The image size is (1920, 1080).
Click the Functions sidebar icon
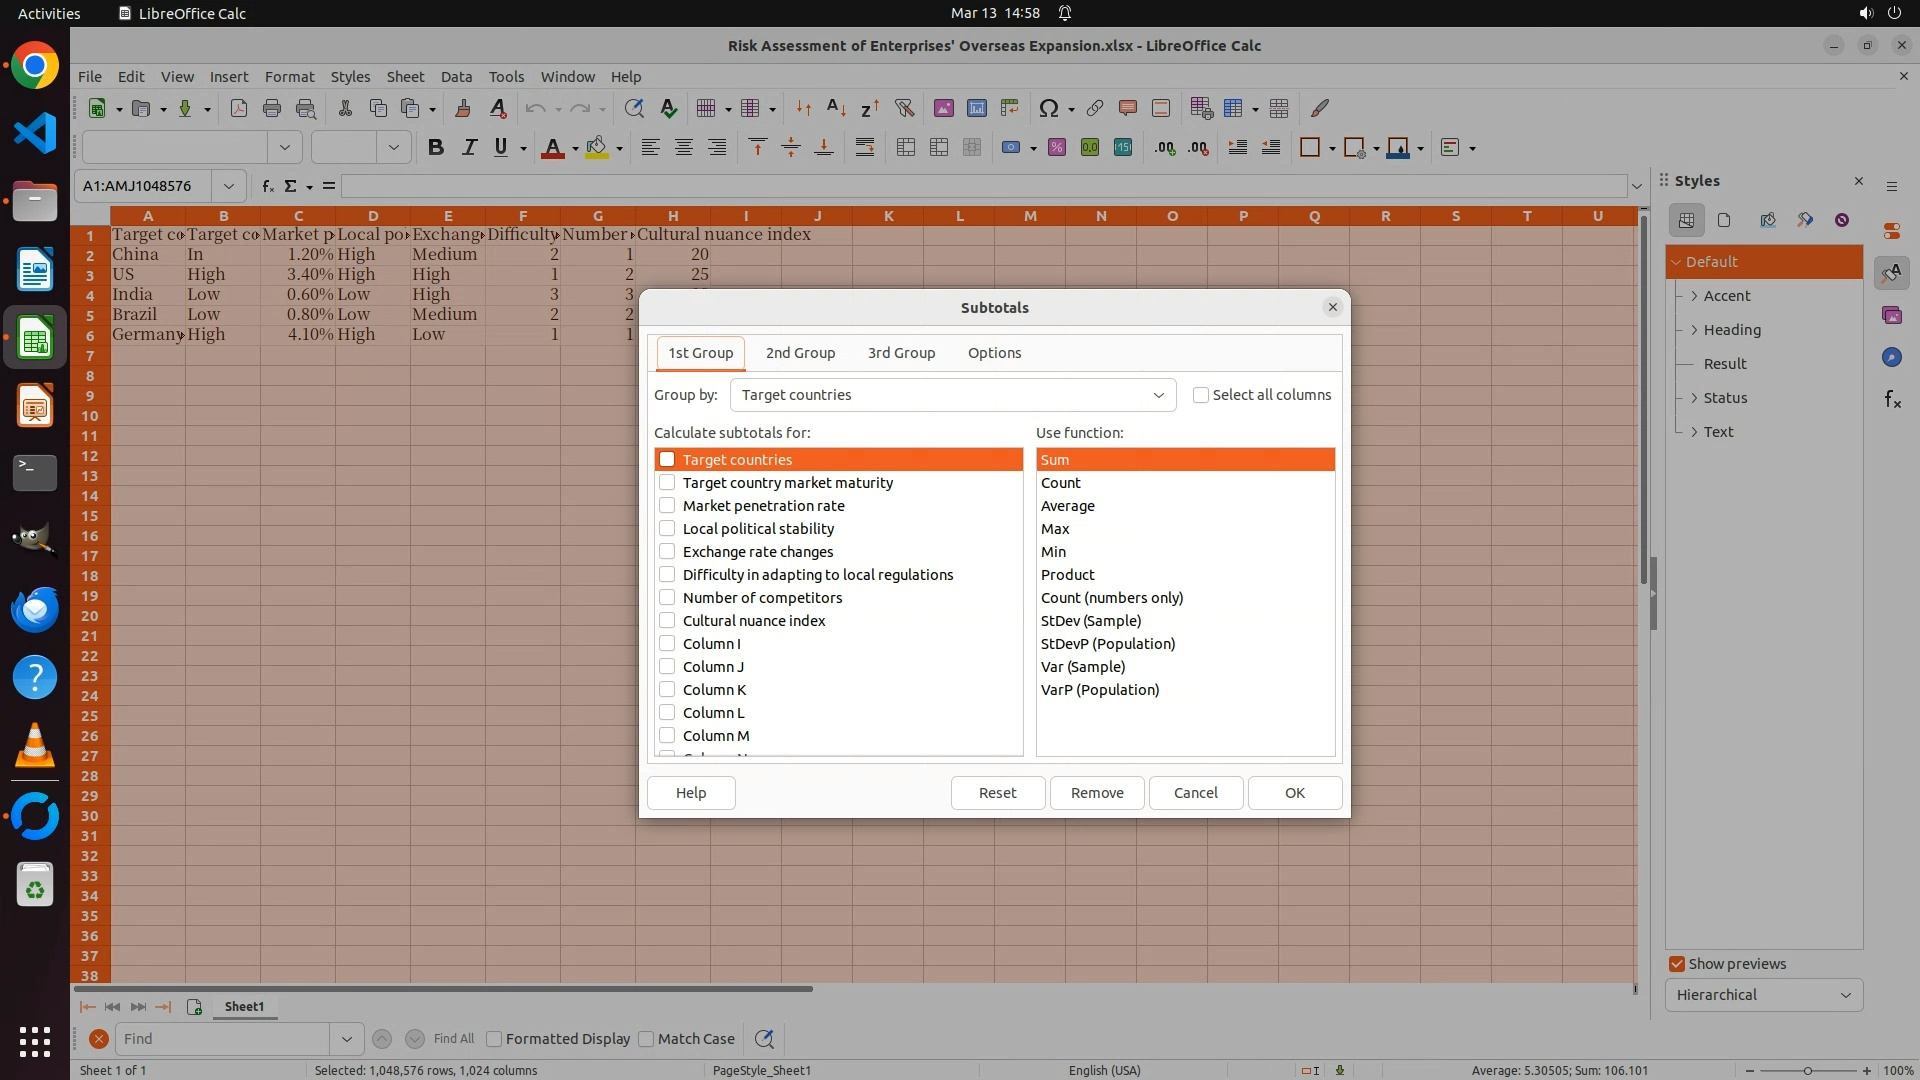(x=1891, y=400)
